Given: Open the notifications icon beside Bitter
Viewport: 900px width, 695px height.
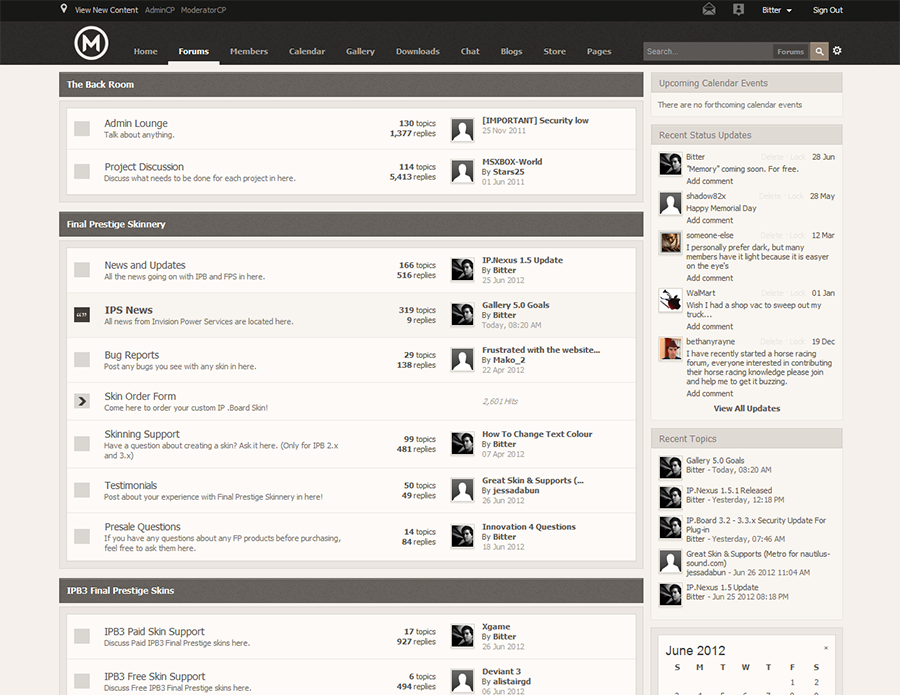Looking at the screenshot, I should [x=738, y=9].
